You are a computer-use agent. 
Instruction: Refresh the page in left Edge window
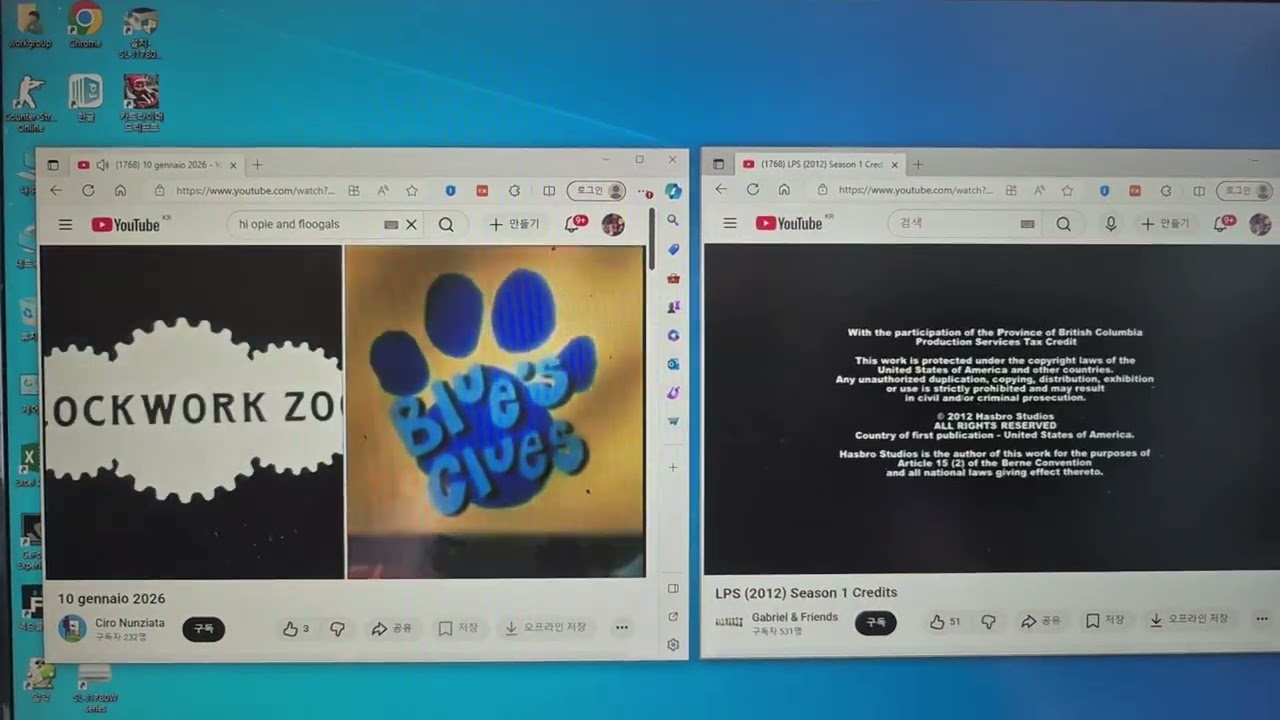tap(88, 190)
